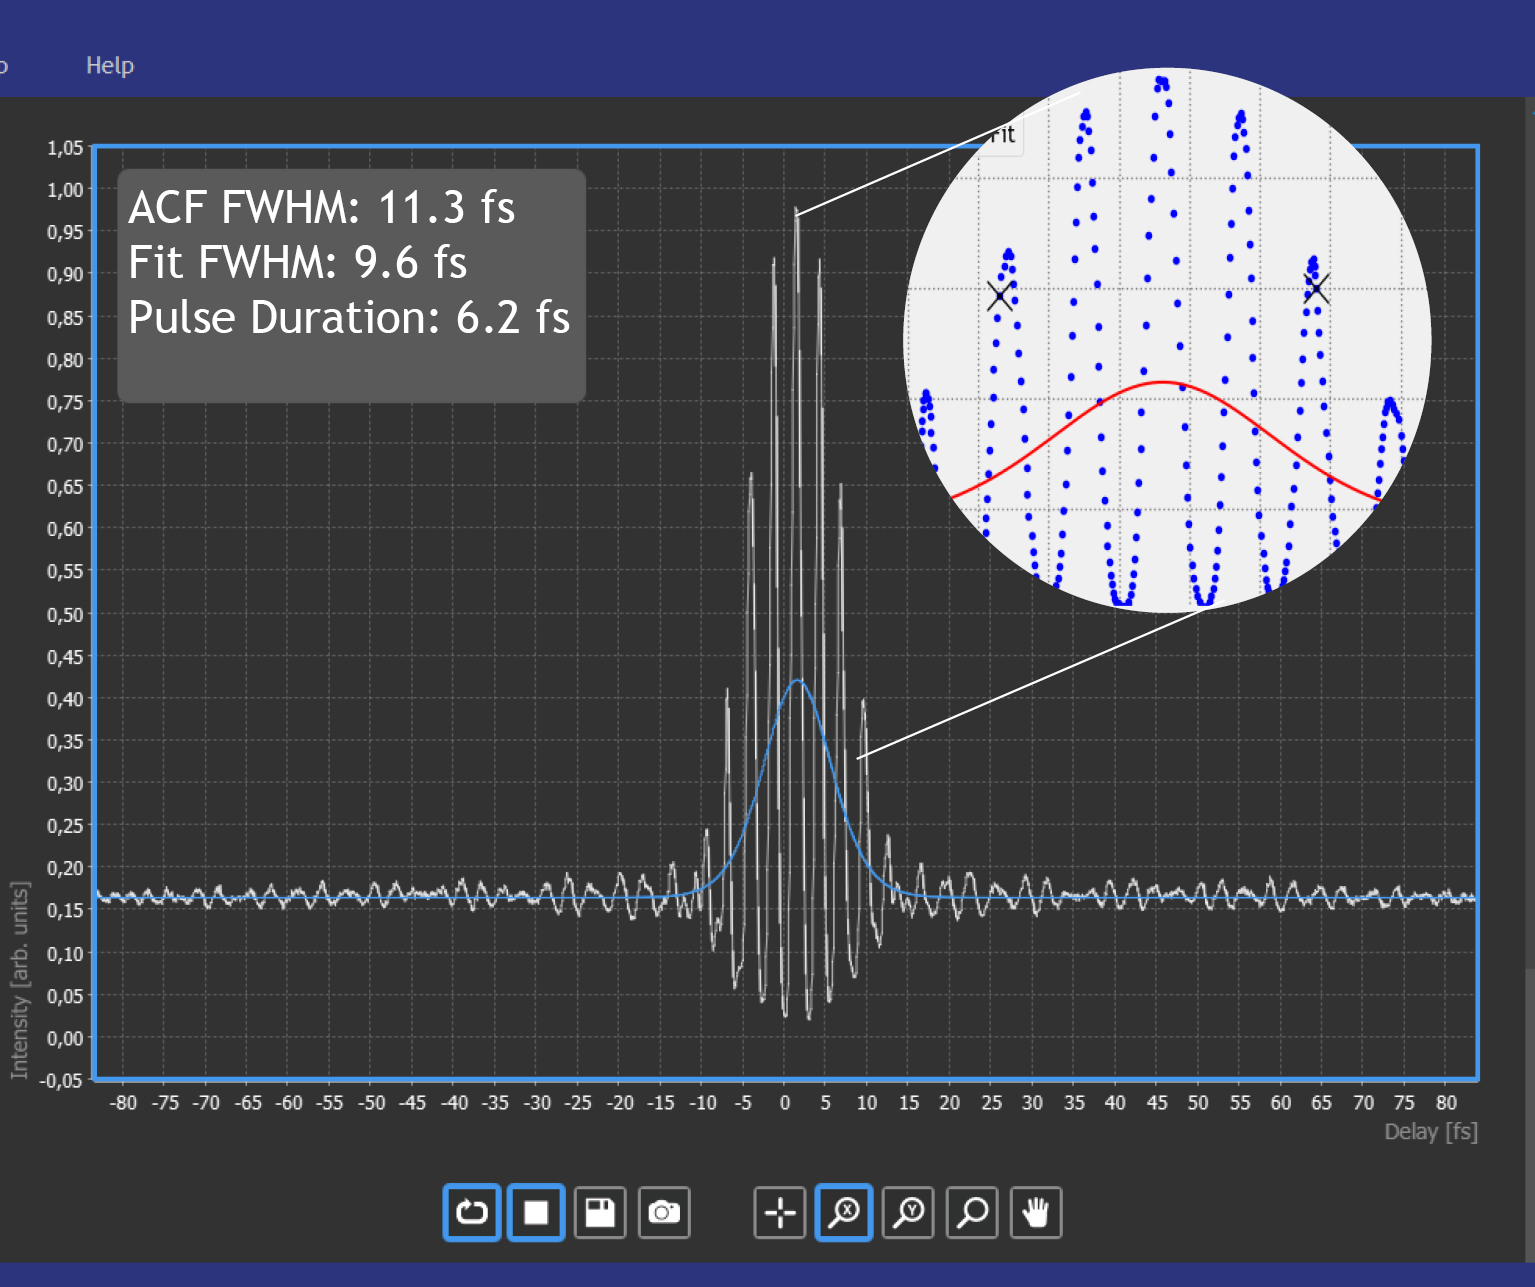Open the partially visible menu at top left
This screenshot has width=1535, height=1287.
tap(5, 65)
